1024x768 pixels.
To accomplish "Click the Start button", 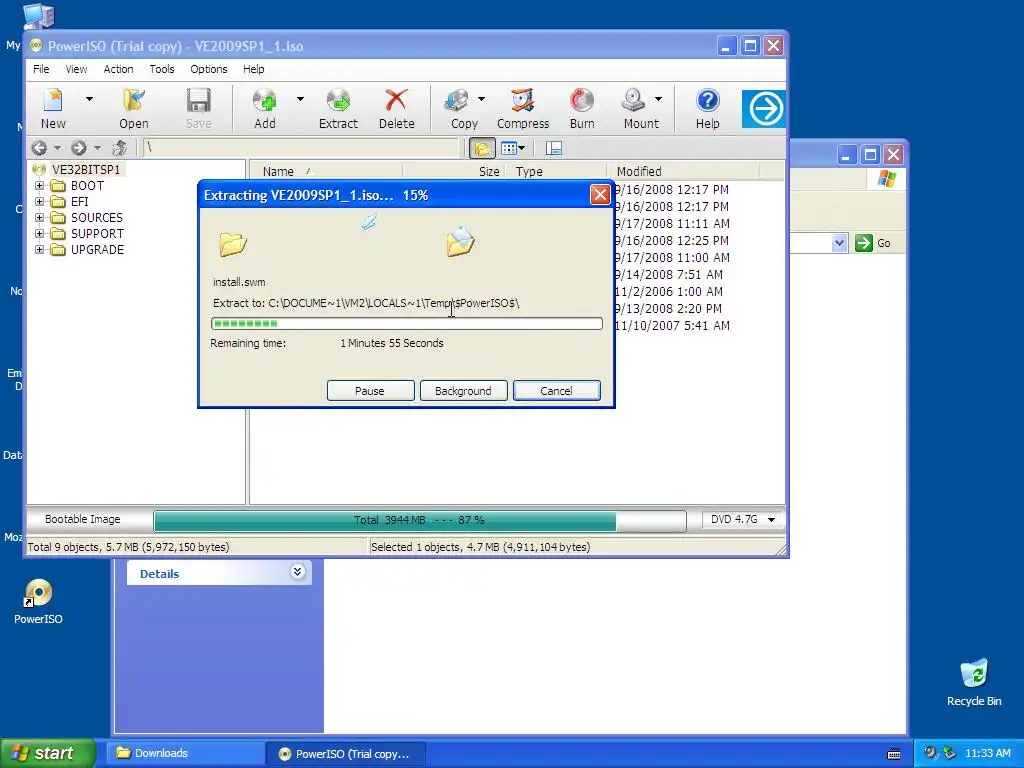I will point(47,753).
